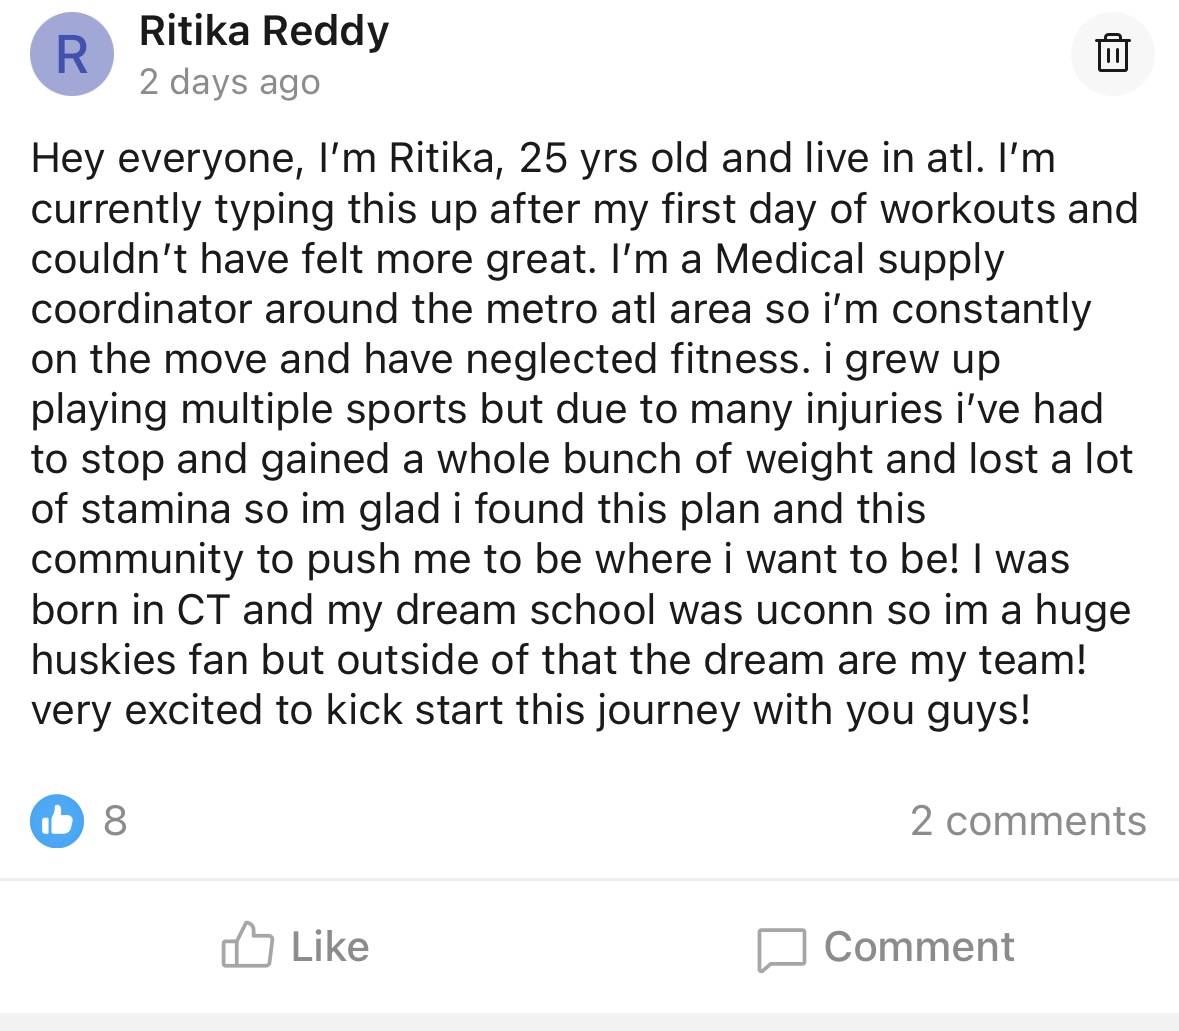Click the like reaction badge near the count

pos(56,821)
